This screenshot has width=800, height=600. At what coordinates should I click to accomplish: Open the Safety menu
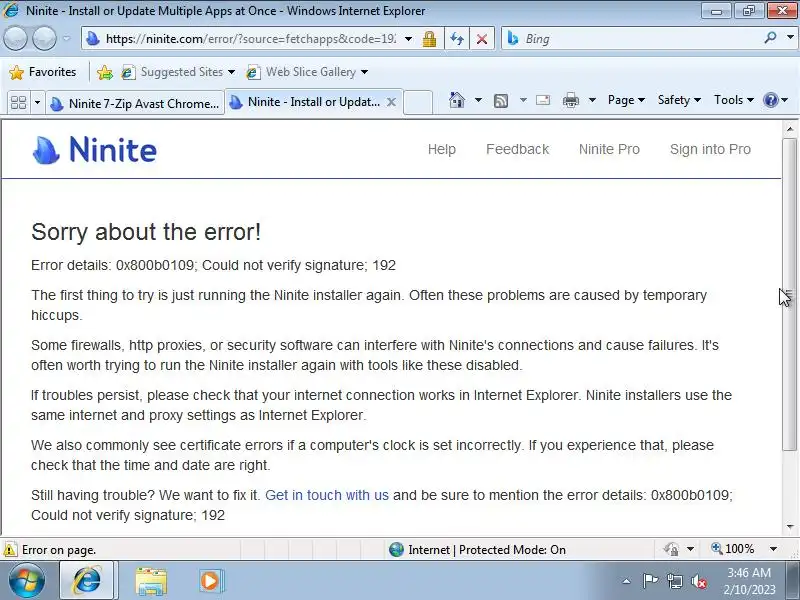tap(679, 100)
